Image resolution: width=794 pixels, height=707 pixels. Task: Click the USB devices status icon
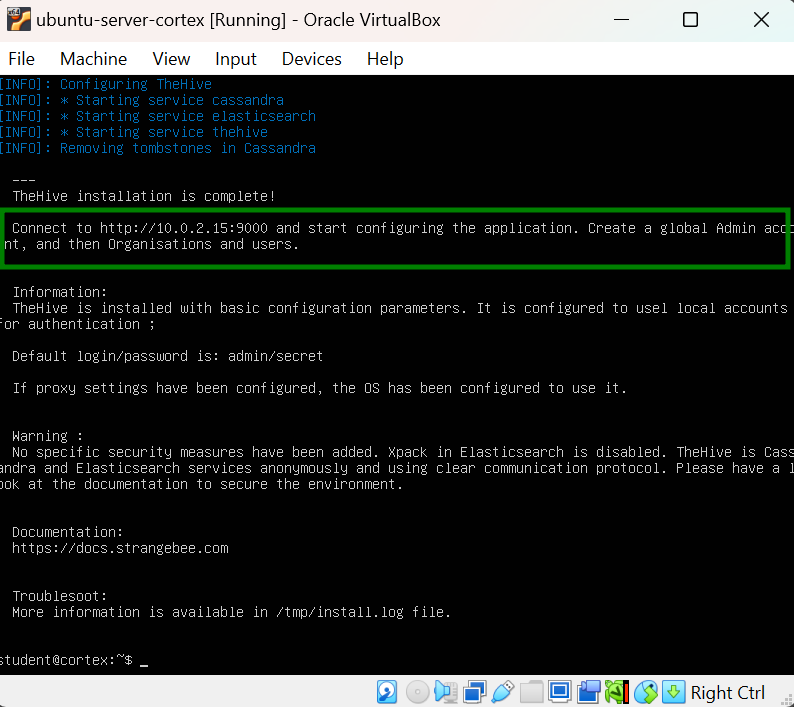(503, 692)
